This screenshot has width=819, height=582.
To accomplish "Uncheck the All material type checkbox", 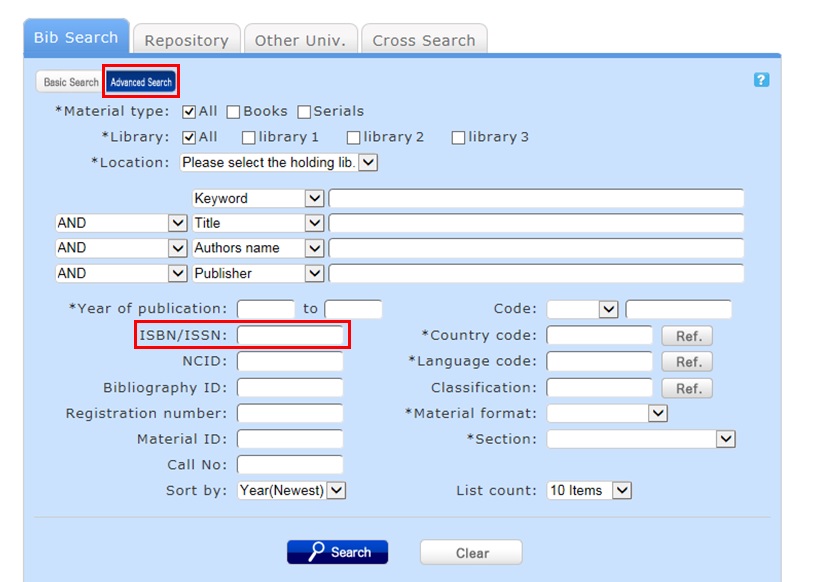I will (x=189, y=112).
